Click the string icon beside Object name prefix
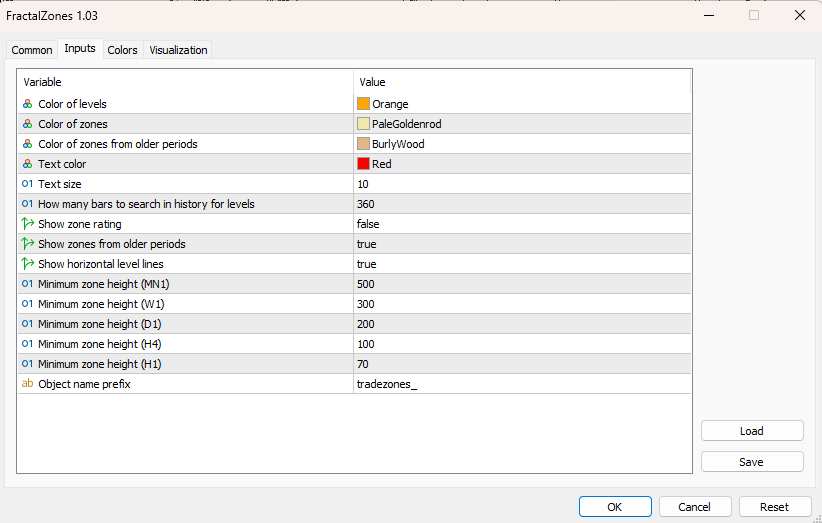The height and width of the screenshot is (523, 822). pyautogui.click(x=28, y=384)
